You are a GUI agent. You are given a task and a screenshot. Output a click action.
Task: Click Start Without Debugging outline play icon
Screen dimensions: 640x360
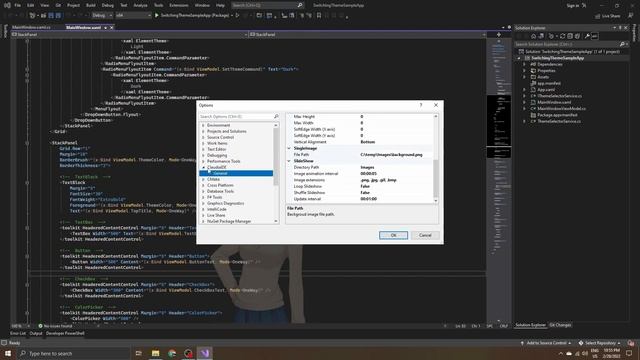coord(237,15)
